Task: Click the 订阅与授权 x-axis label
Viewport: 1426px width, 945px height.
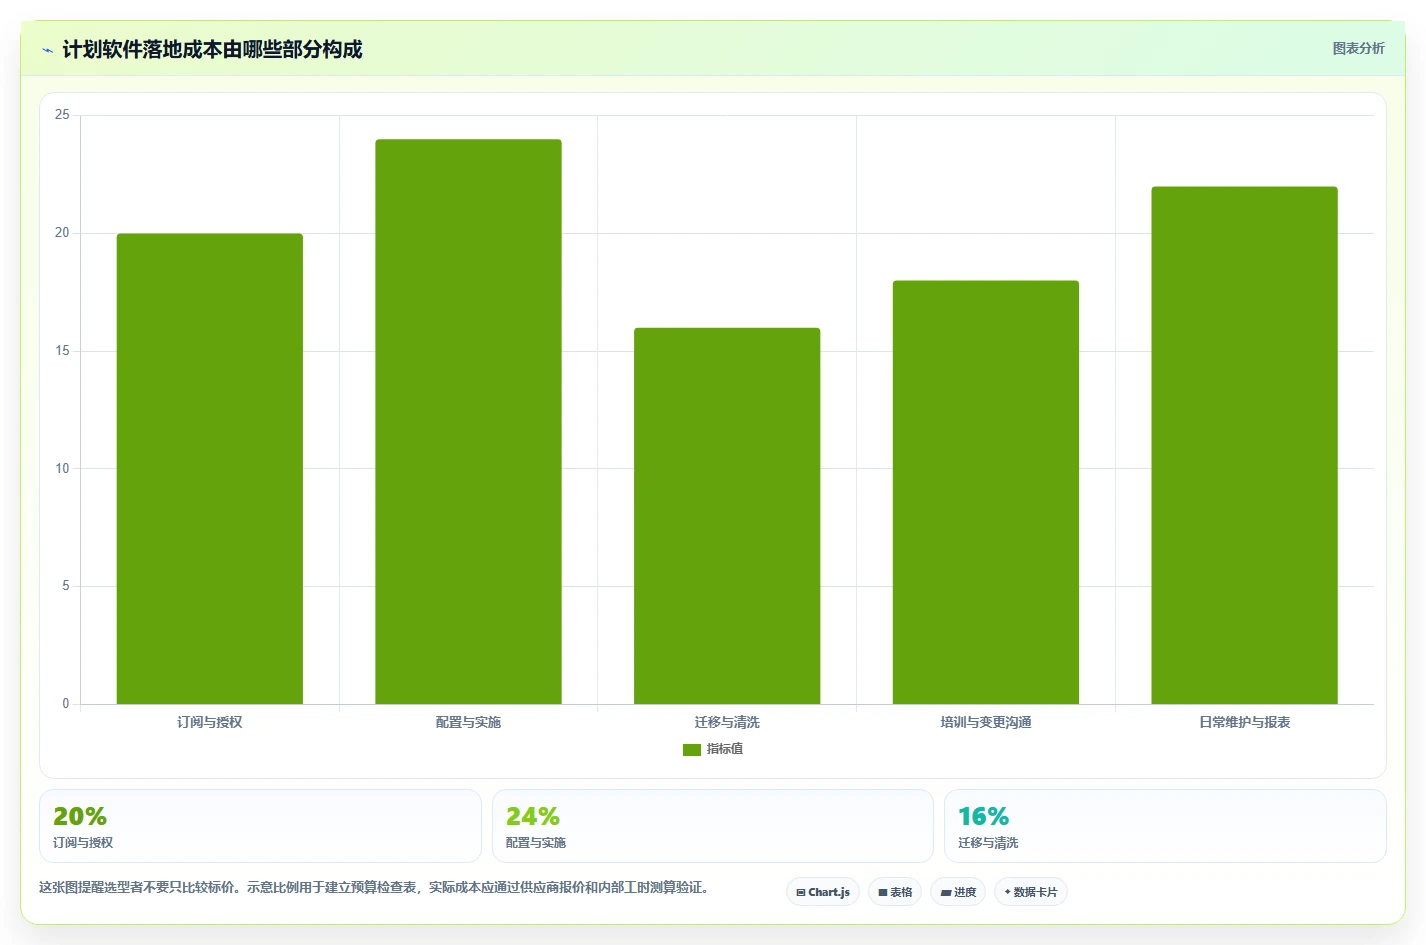Action: point(210,722)
